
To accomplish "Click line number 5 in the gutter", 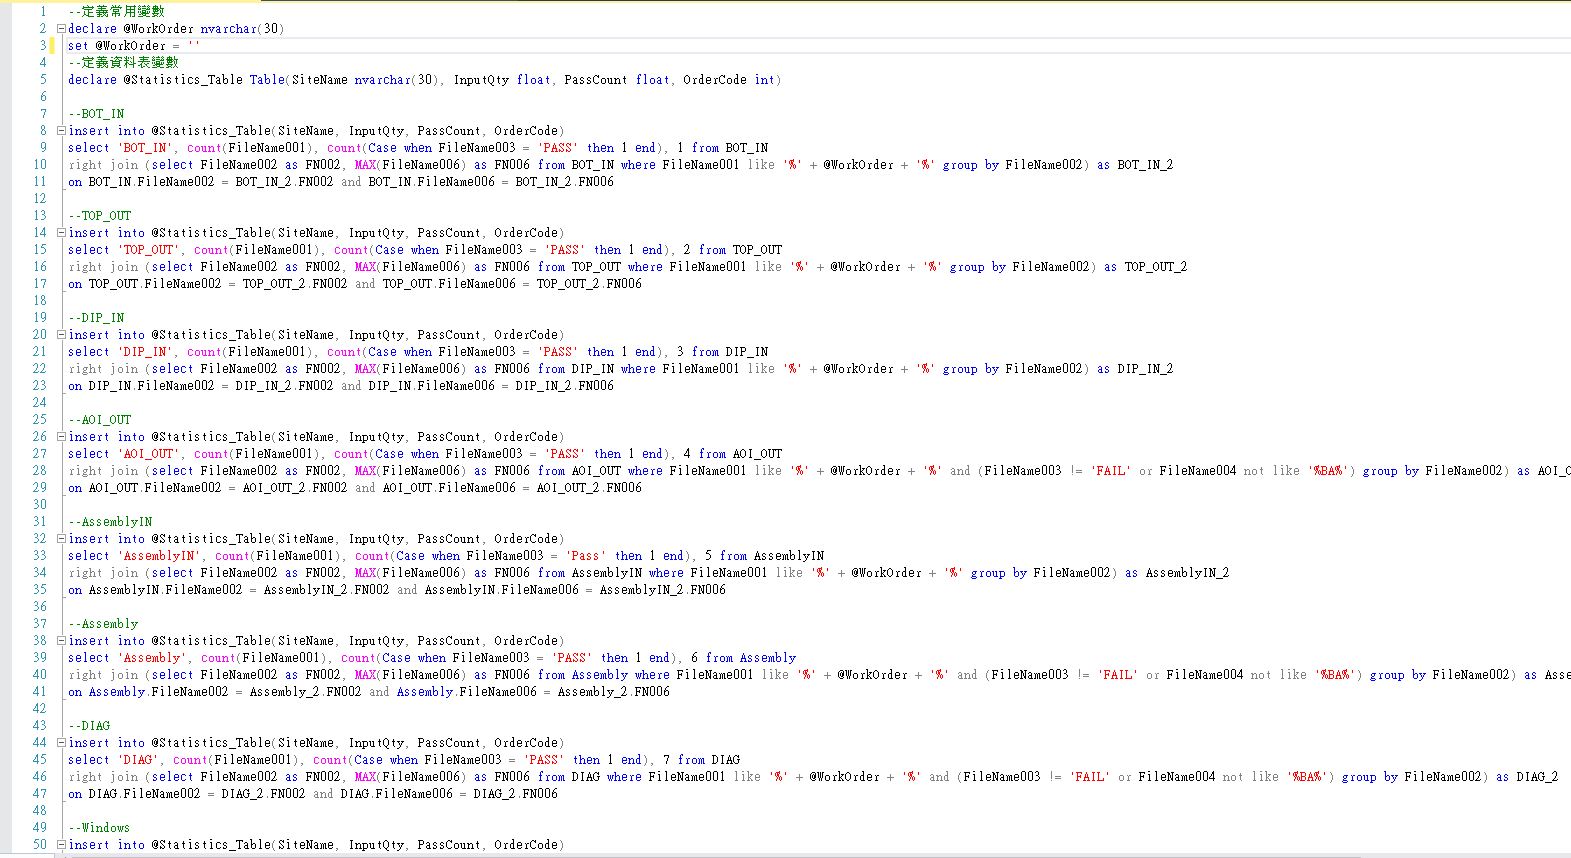I will 43,80.
